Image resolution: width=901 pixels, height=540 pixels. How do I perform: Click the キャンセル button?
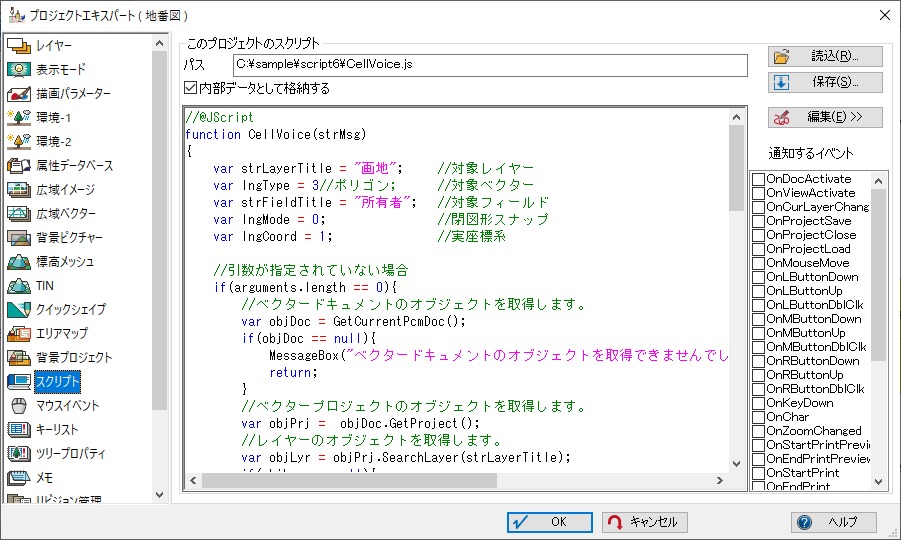(x=645, y=522)
